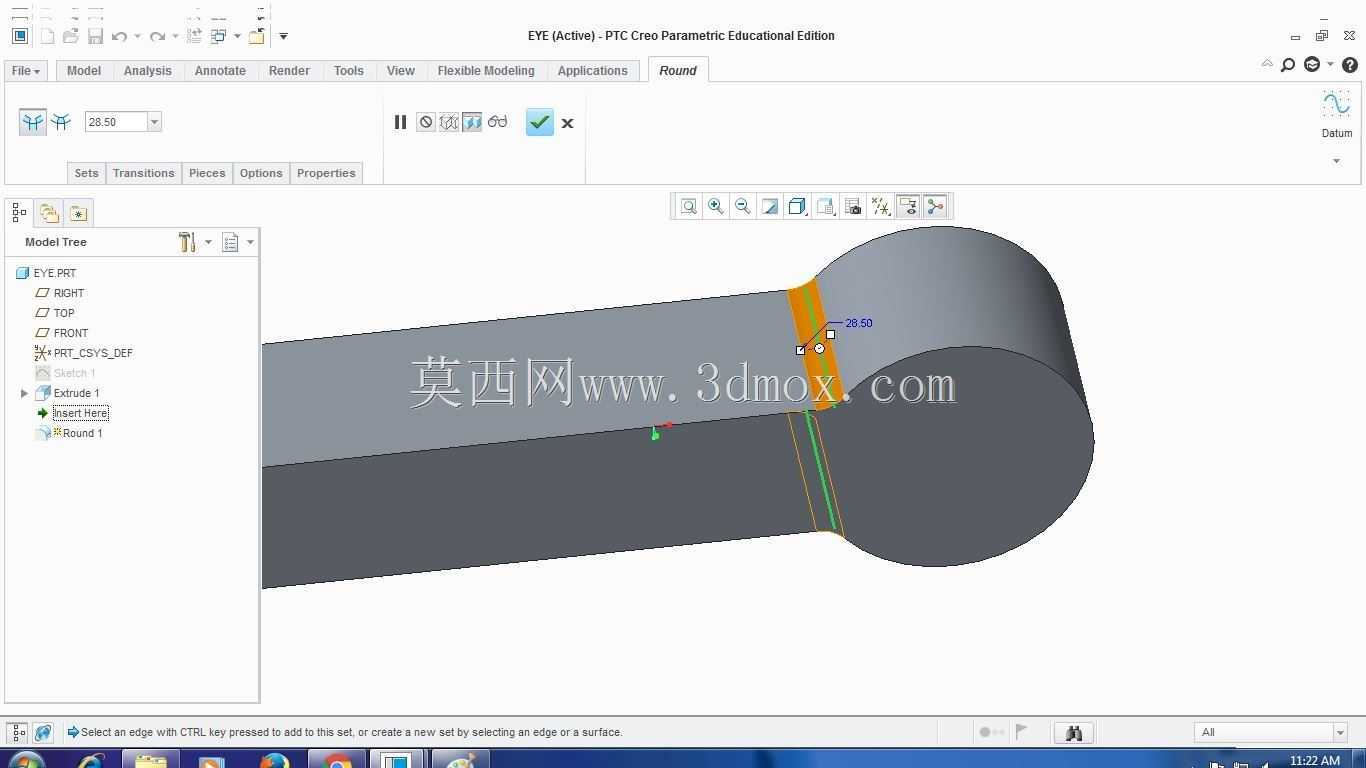Click the Regenerate model icon

(194, 36)
